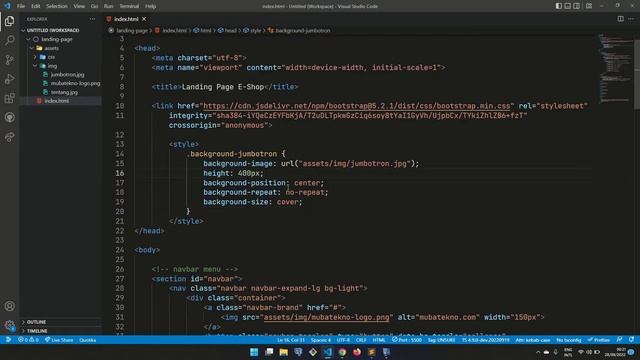This screenshot has width=640, height=360.
Task: Change CRLF end of line sequence
Action: (x=361, y=340)
